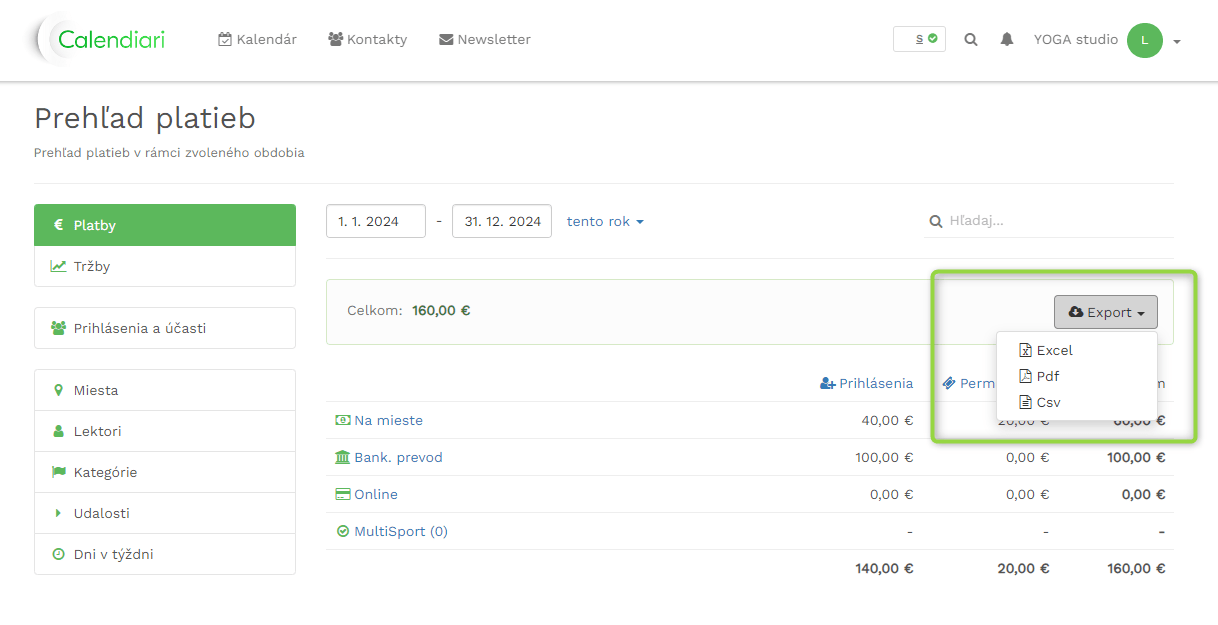This screenshot has width=1218, height=625.
Task: Click the Calendiari logo
Action: 99,40
